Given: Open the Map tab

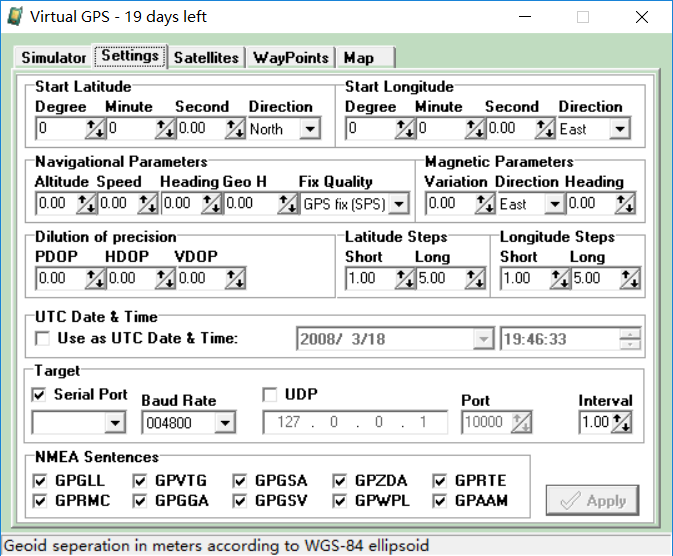Looking at the screenshot, I should (x=365, y=58).
